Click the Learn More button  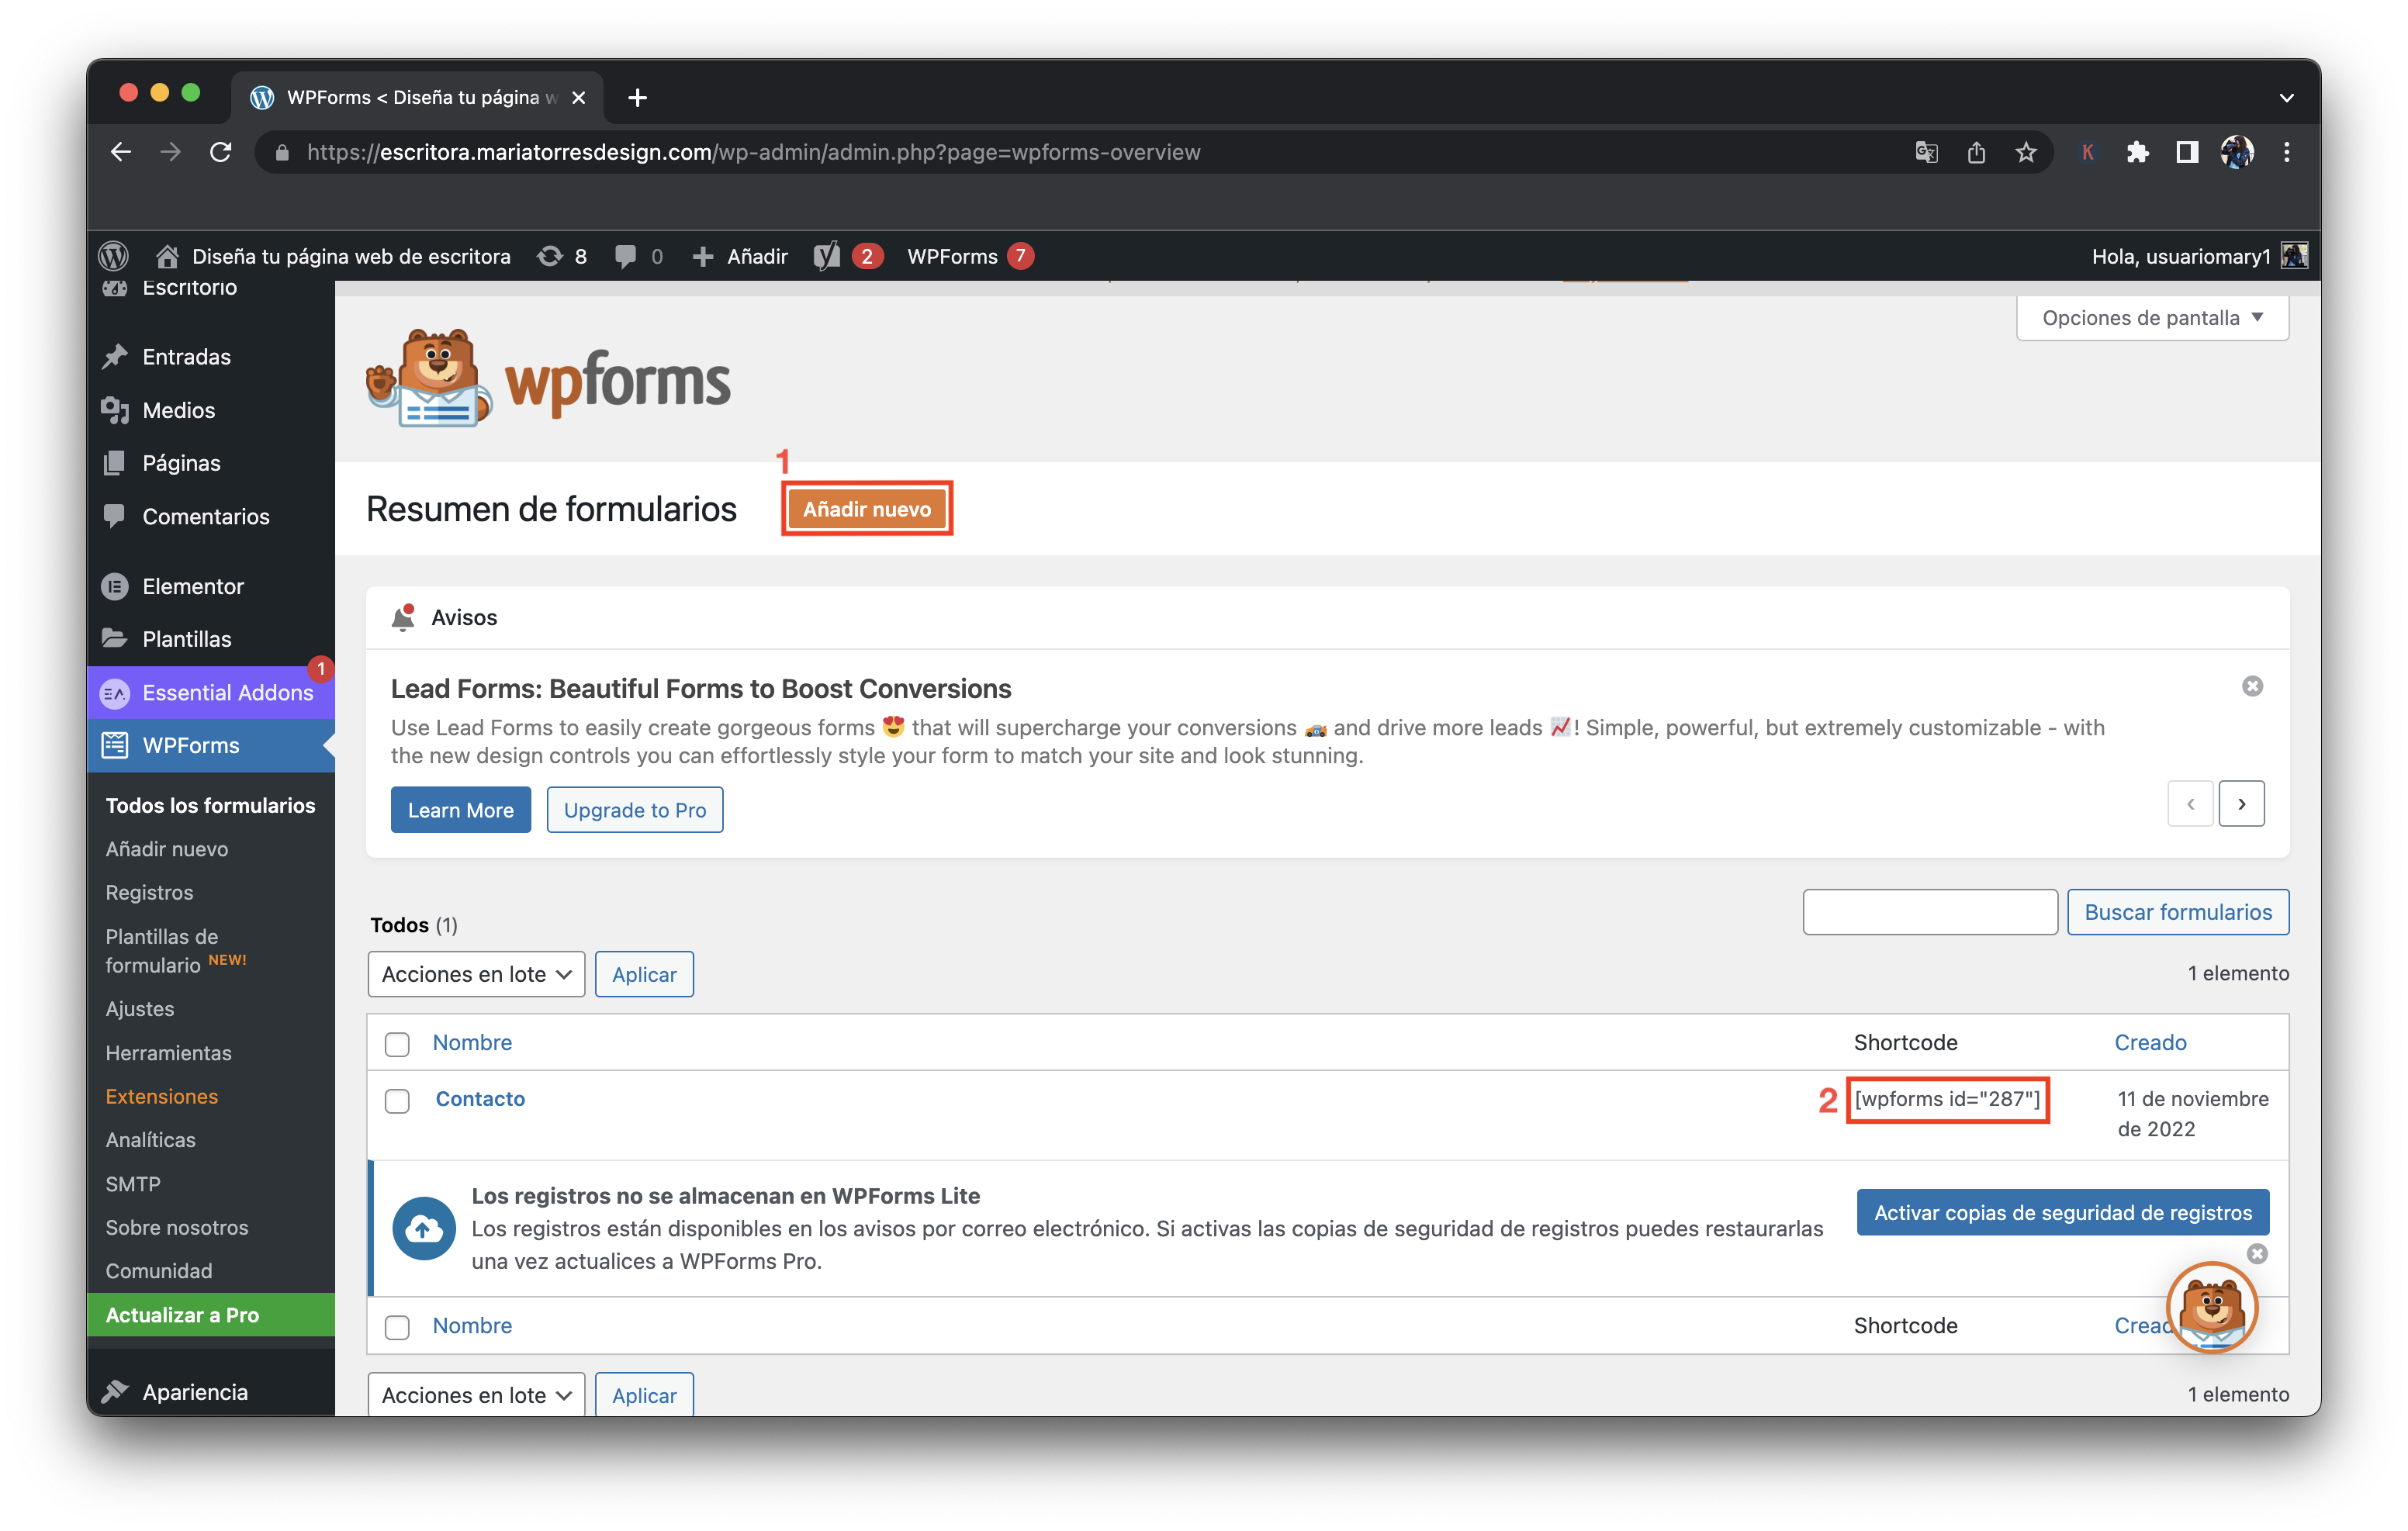(462, 808)
